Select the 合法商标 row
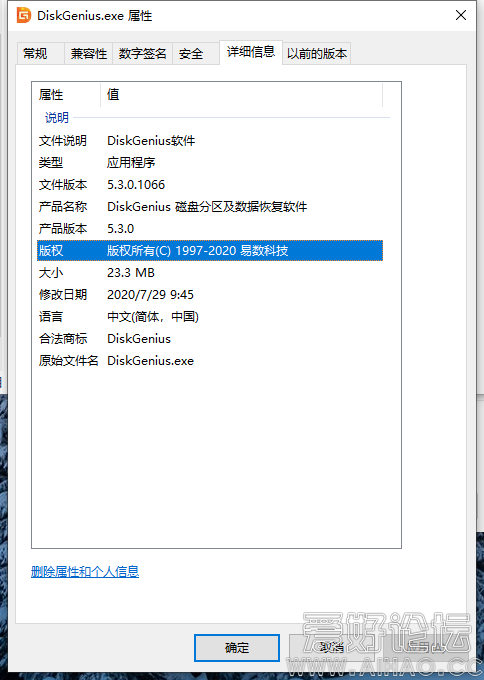 tap(210, 339)
